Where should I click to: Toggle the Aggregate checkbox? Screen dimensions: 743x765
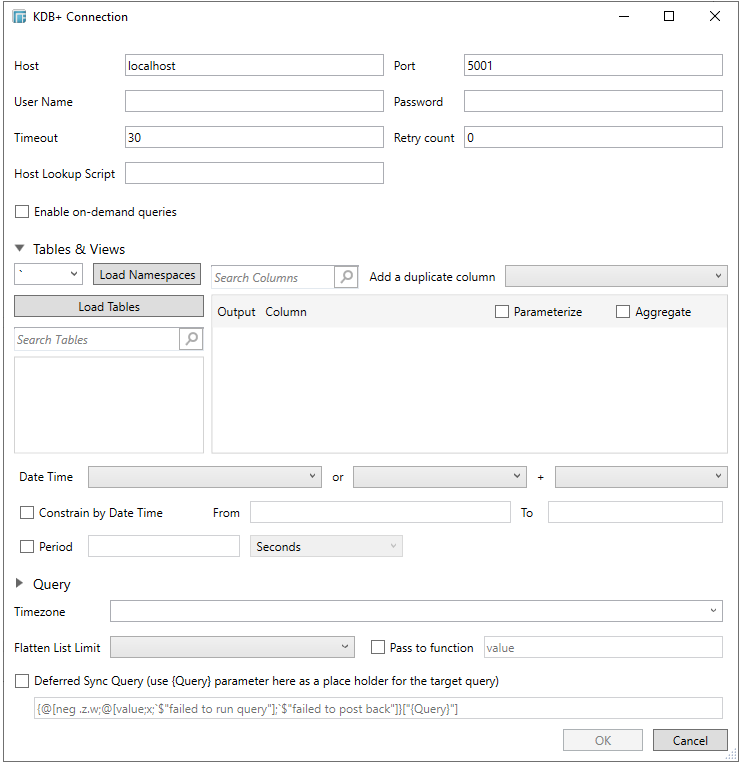tap(623, 312)
